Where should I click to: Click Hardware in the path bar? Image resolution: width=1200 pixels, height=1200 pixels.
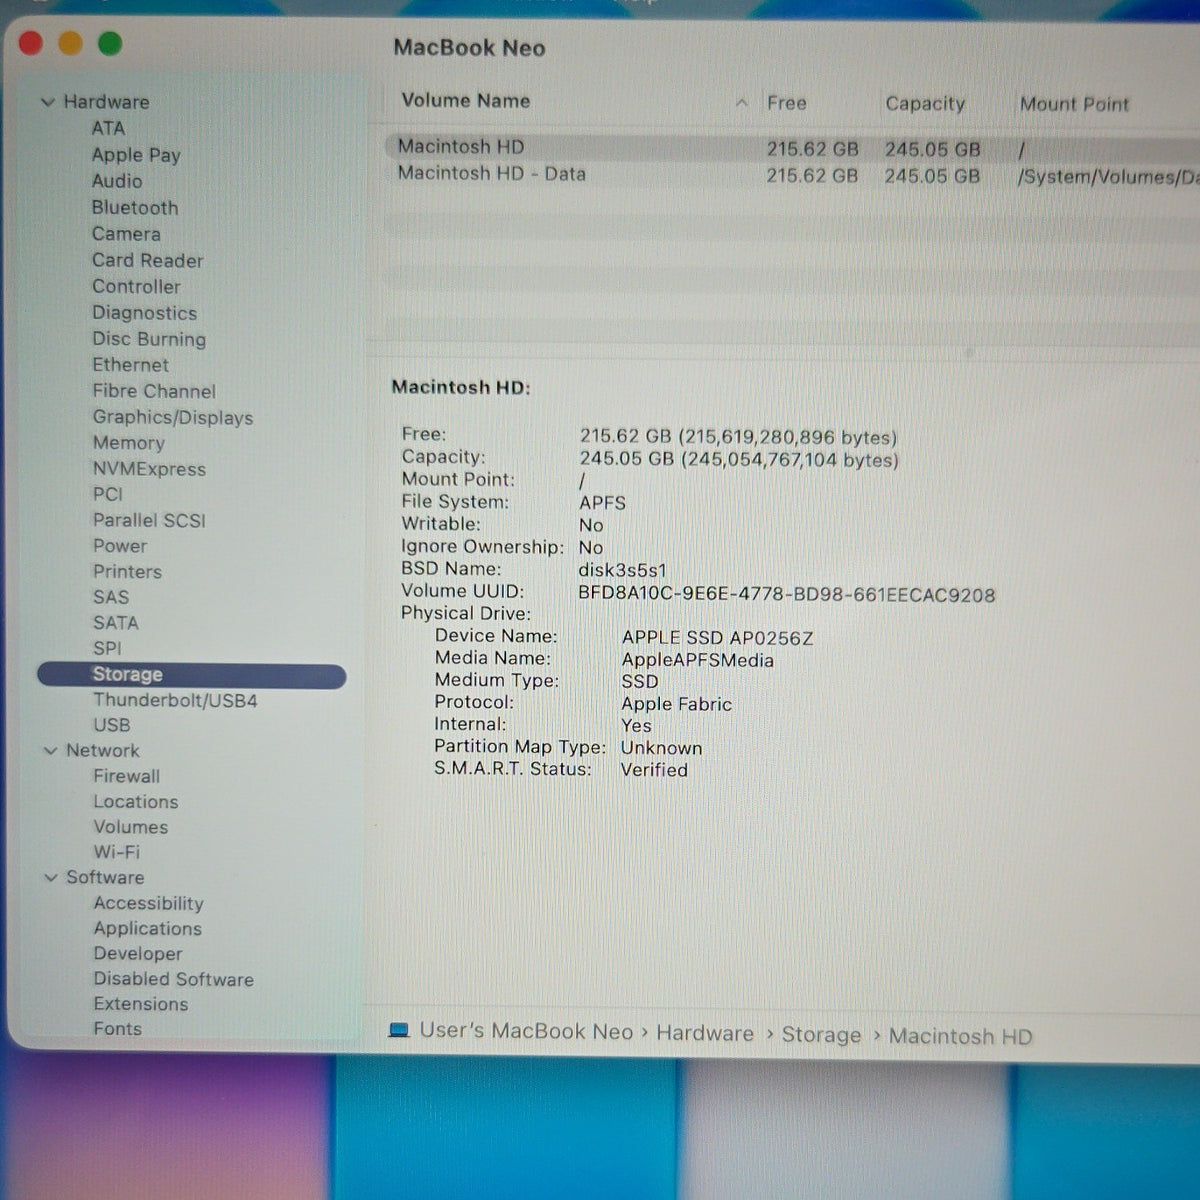(705, 1034)
